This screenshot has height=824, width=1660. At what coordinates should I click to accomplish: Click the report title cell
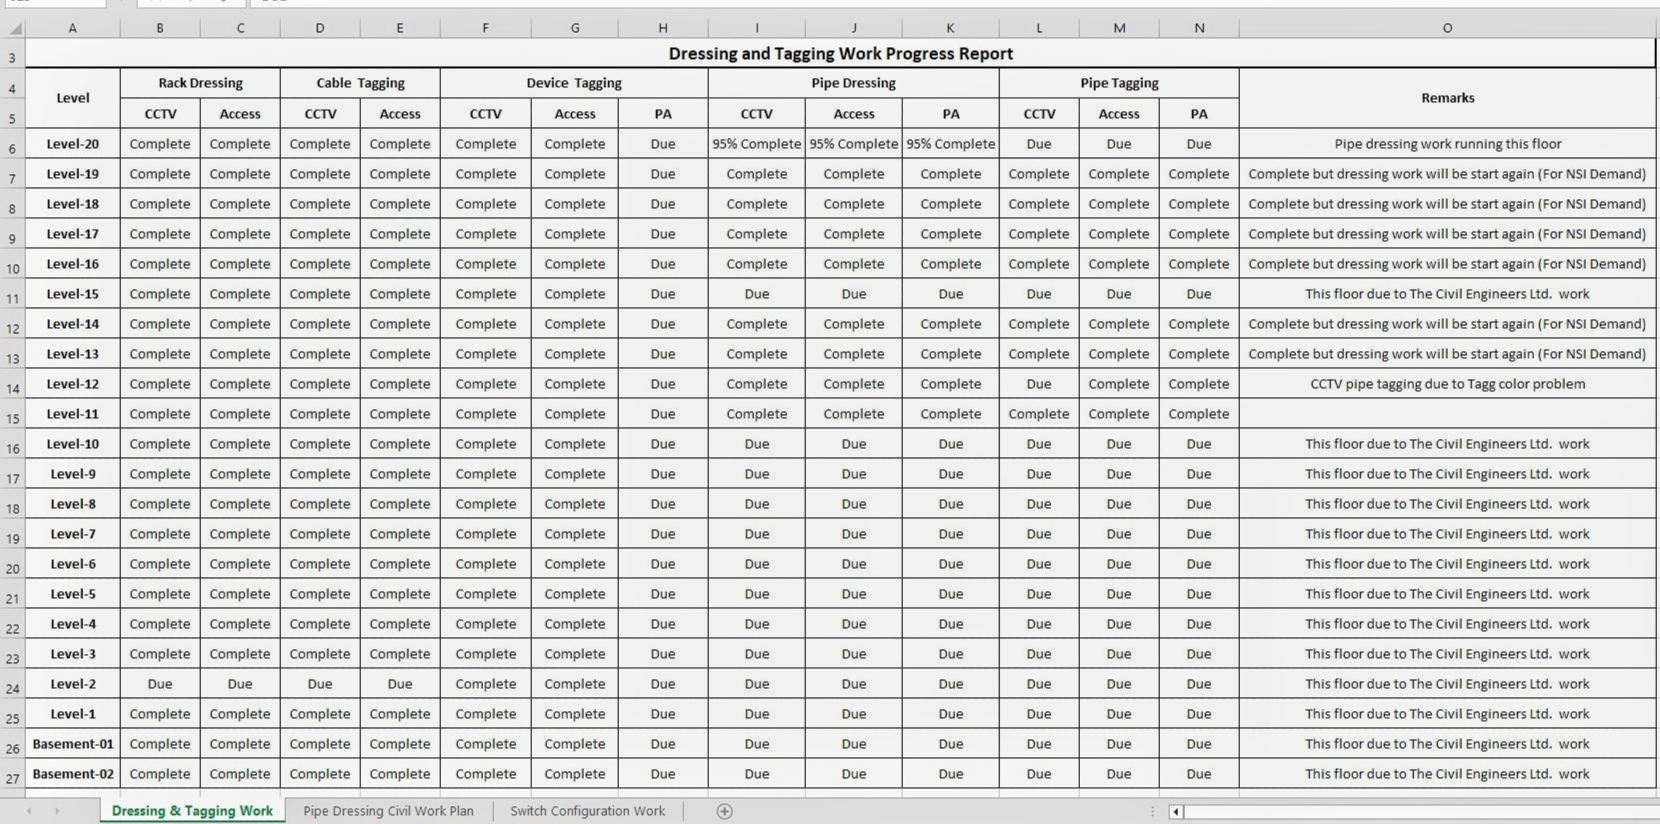click(x=840, y=54)
